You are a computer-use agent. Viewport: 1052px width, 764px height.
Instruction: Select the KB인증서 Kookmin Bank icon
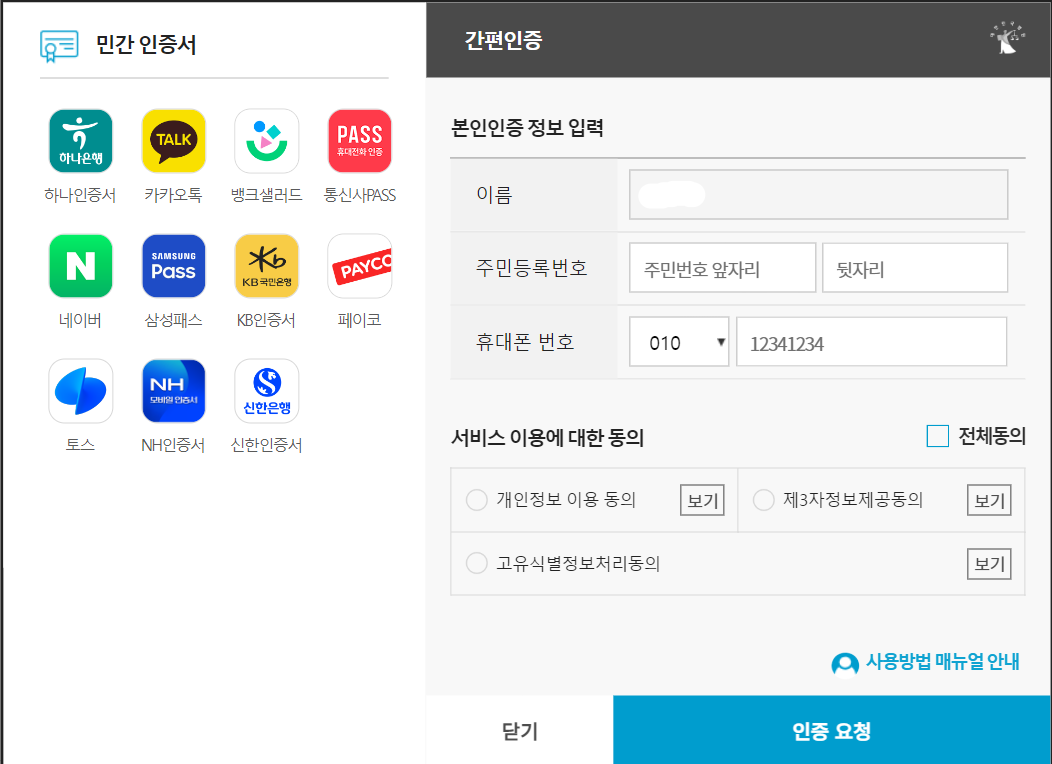[x=266, y=266]
